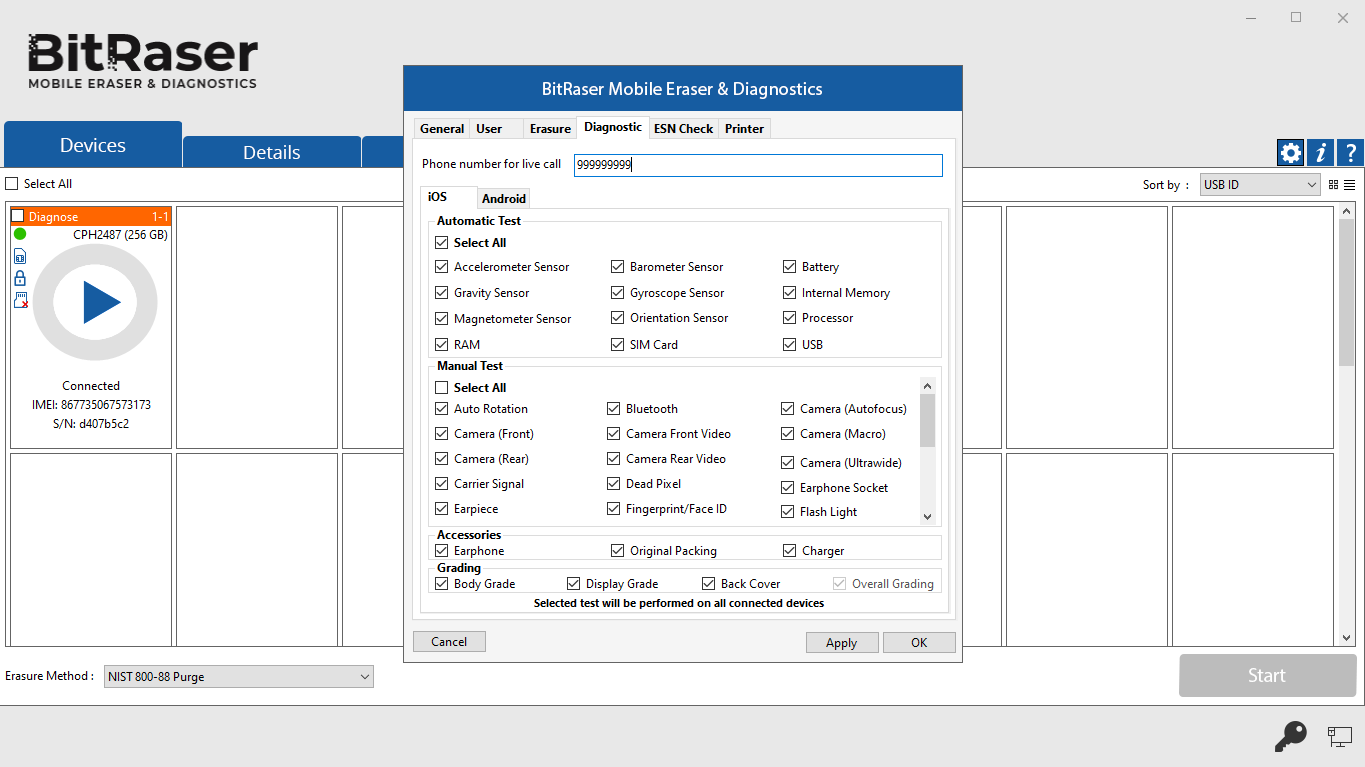Viewport: 1365px width, 767px height.
Task: Open the ESN Check tab
Action: pyautogui.click(x=683, y=128)
